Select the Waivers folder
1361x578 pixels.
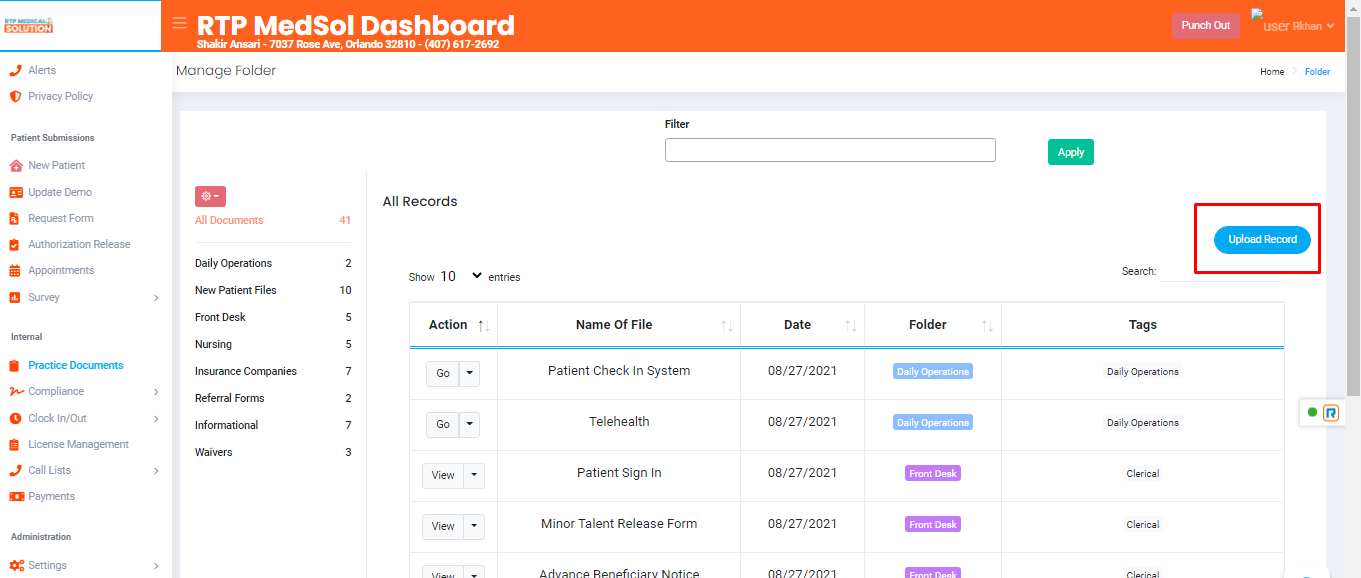tap(213, 452)
